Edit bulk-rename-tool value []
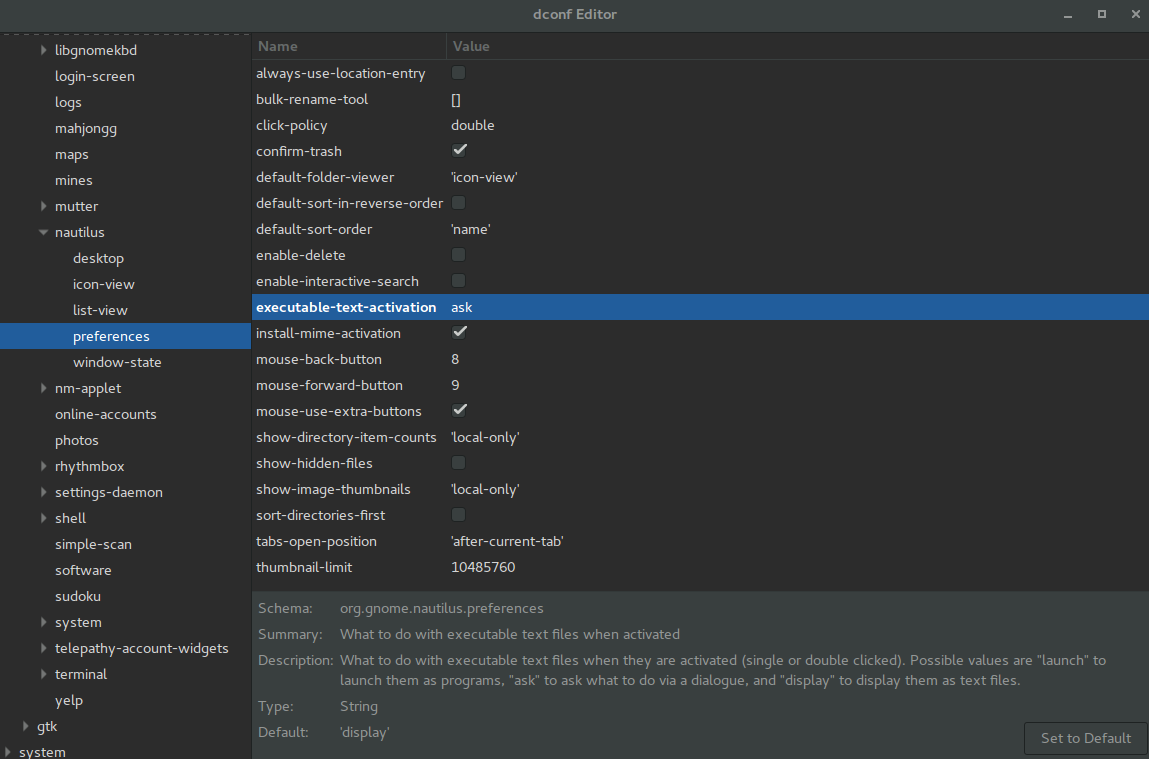Image resolution: width=1149 pixels, height=759 pixels. tap(456, 100)
